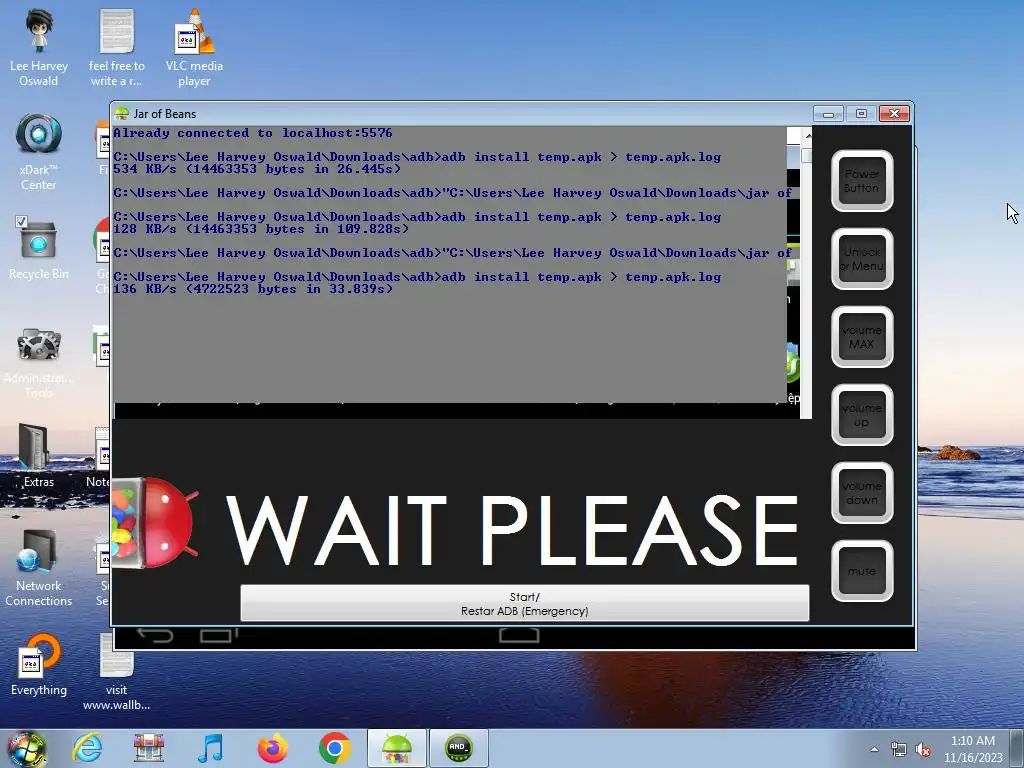The width and height of the screenshot is (1024, 768).
Task: Open the music notes taskbar icon
Action: pos(210,748)
